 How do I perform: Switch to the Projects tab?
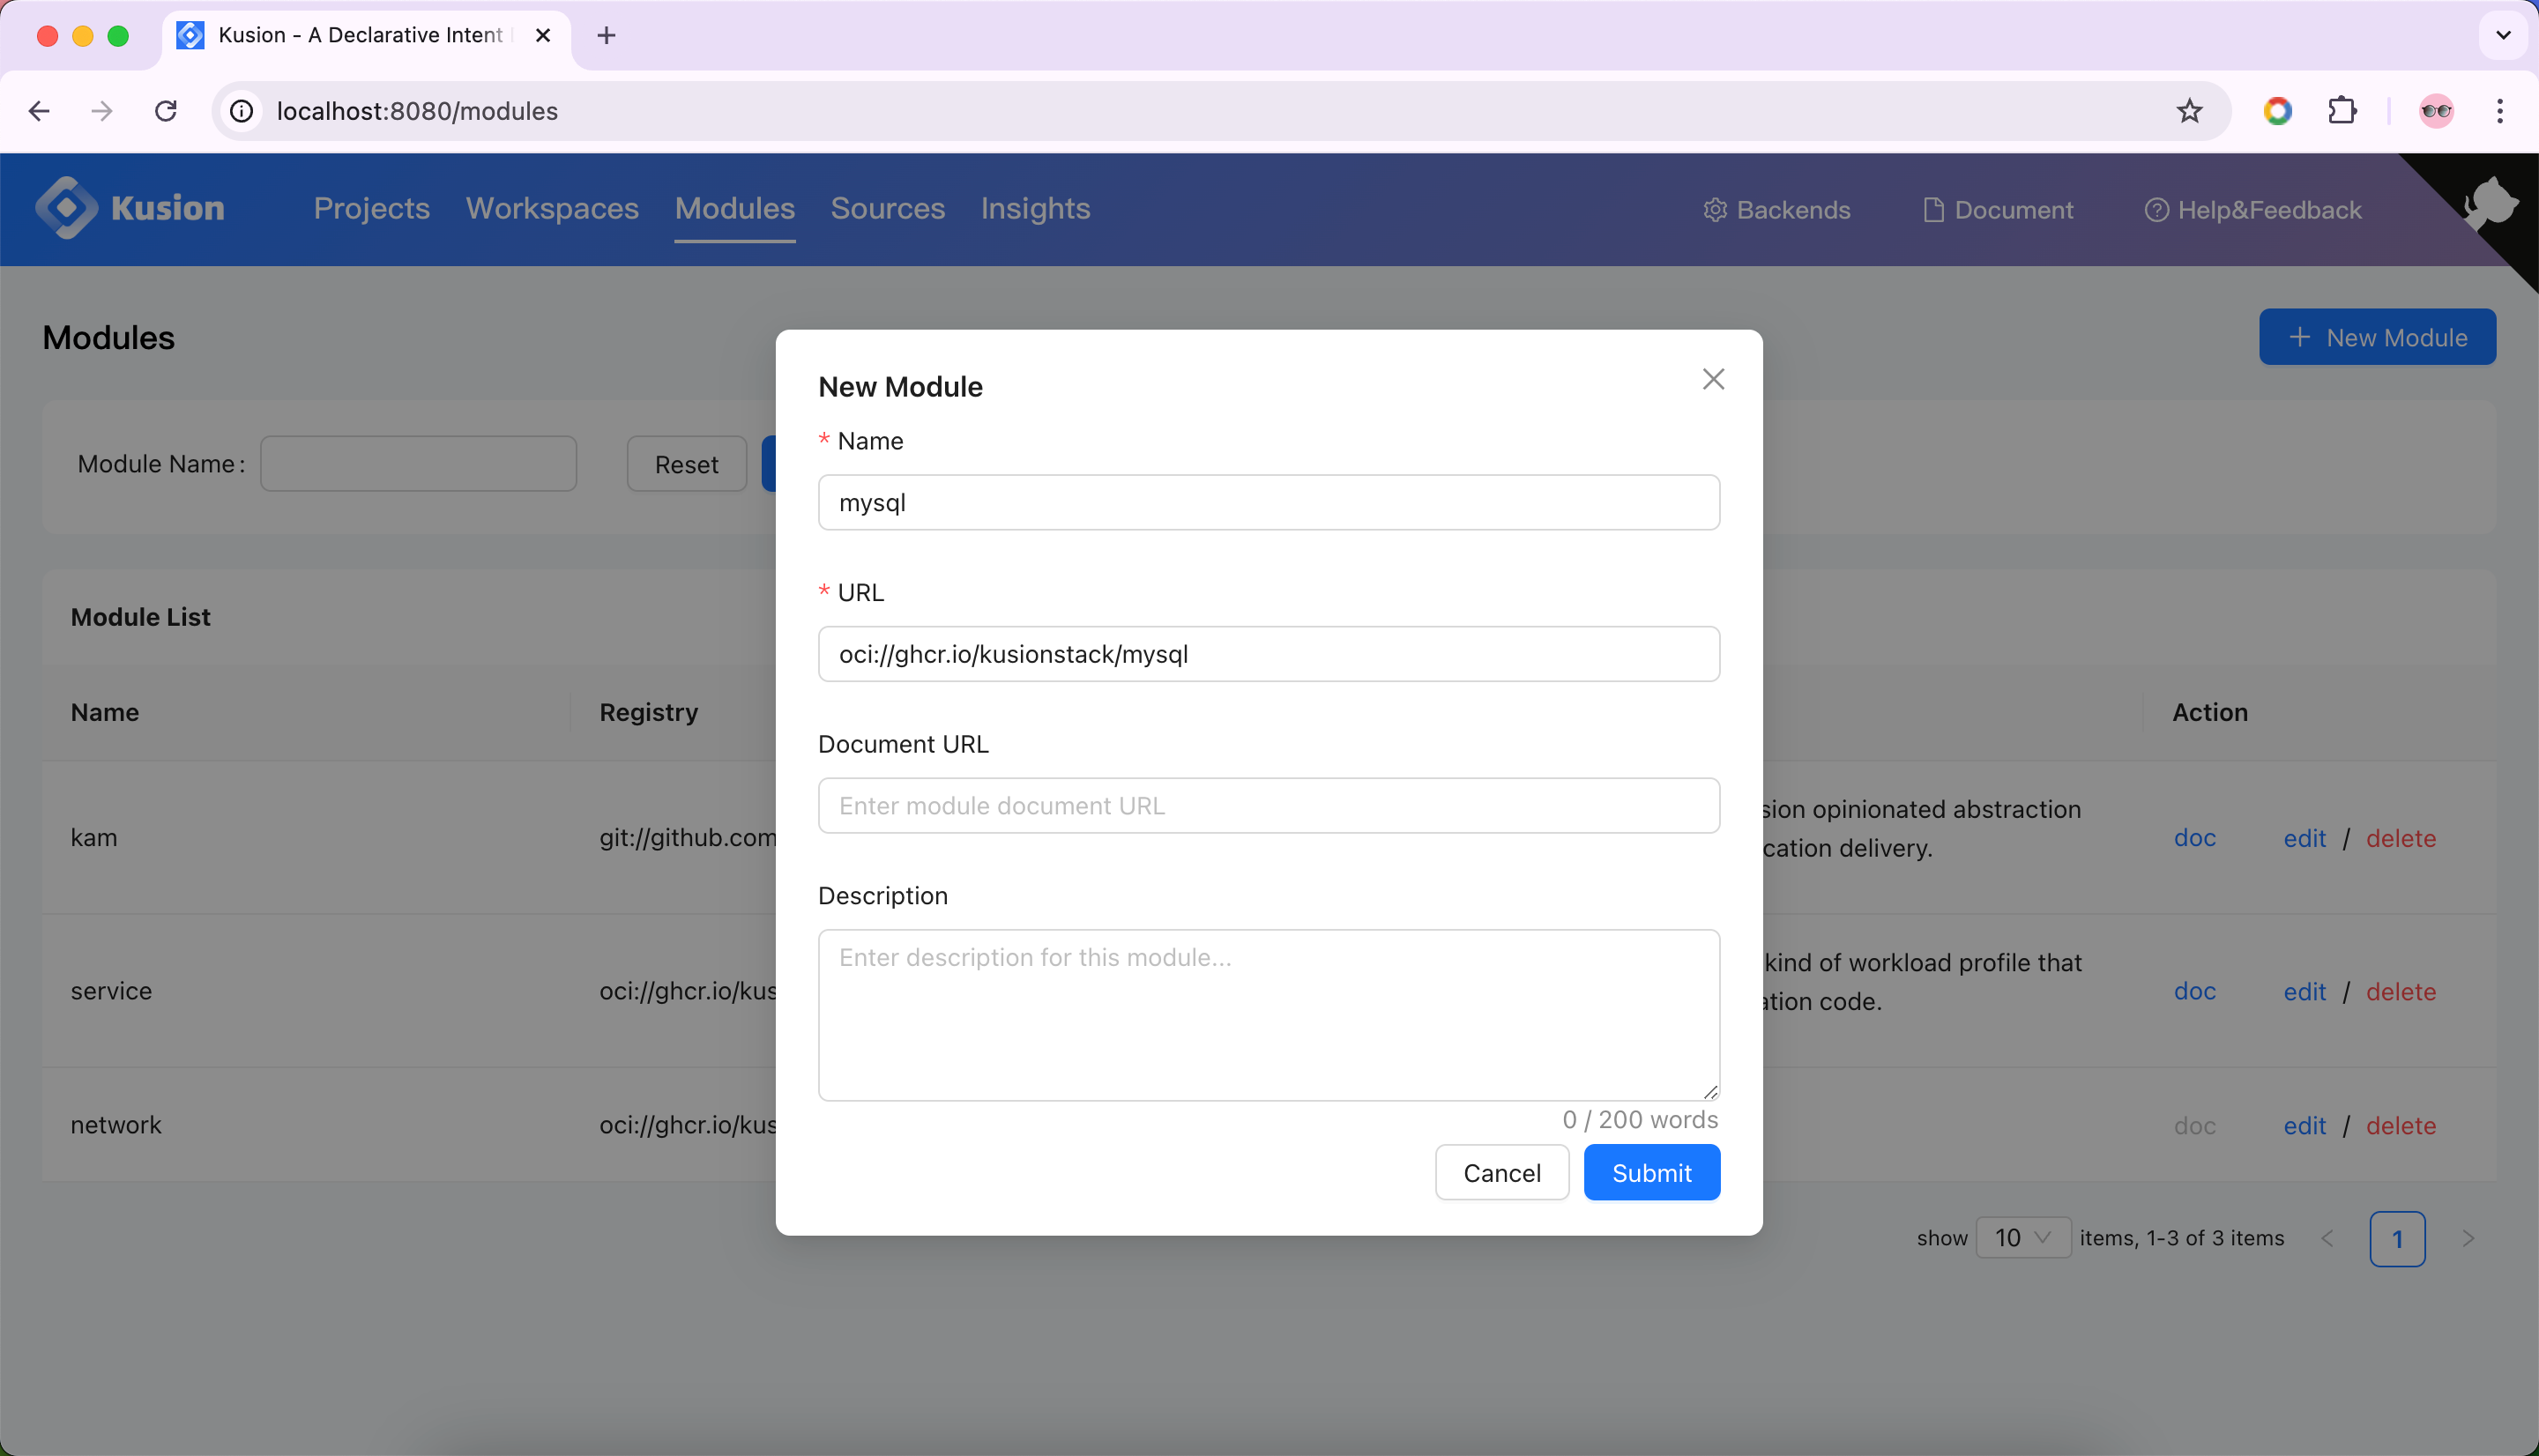click(x=371, y=208)
